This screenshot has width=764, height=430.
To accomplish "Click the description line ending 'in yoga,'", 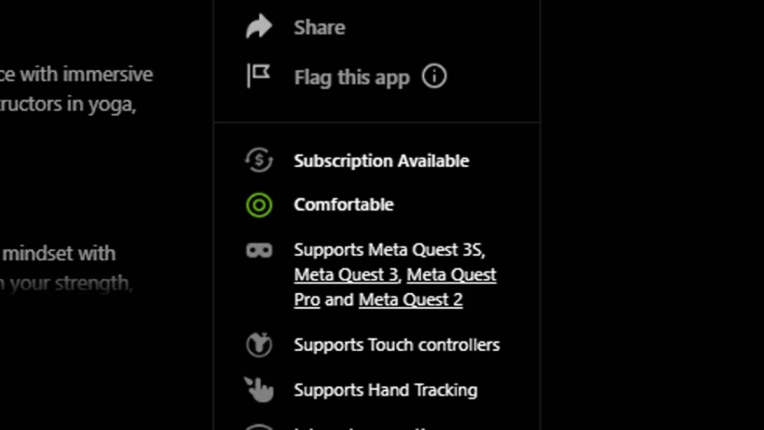I will pos(68,104).
